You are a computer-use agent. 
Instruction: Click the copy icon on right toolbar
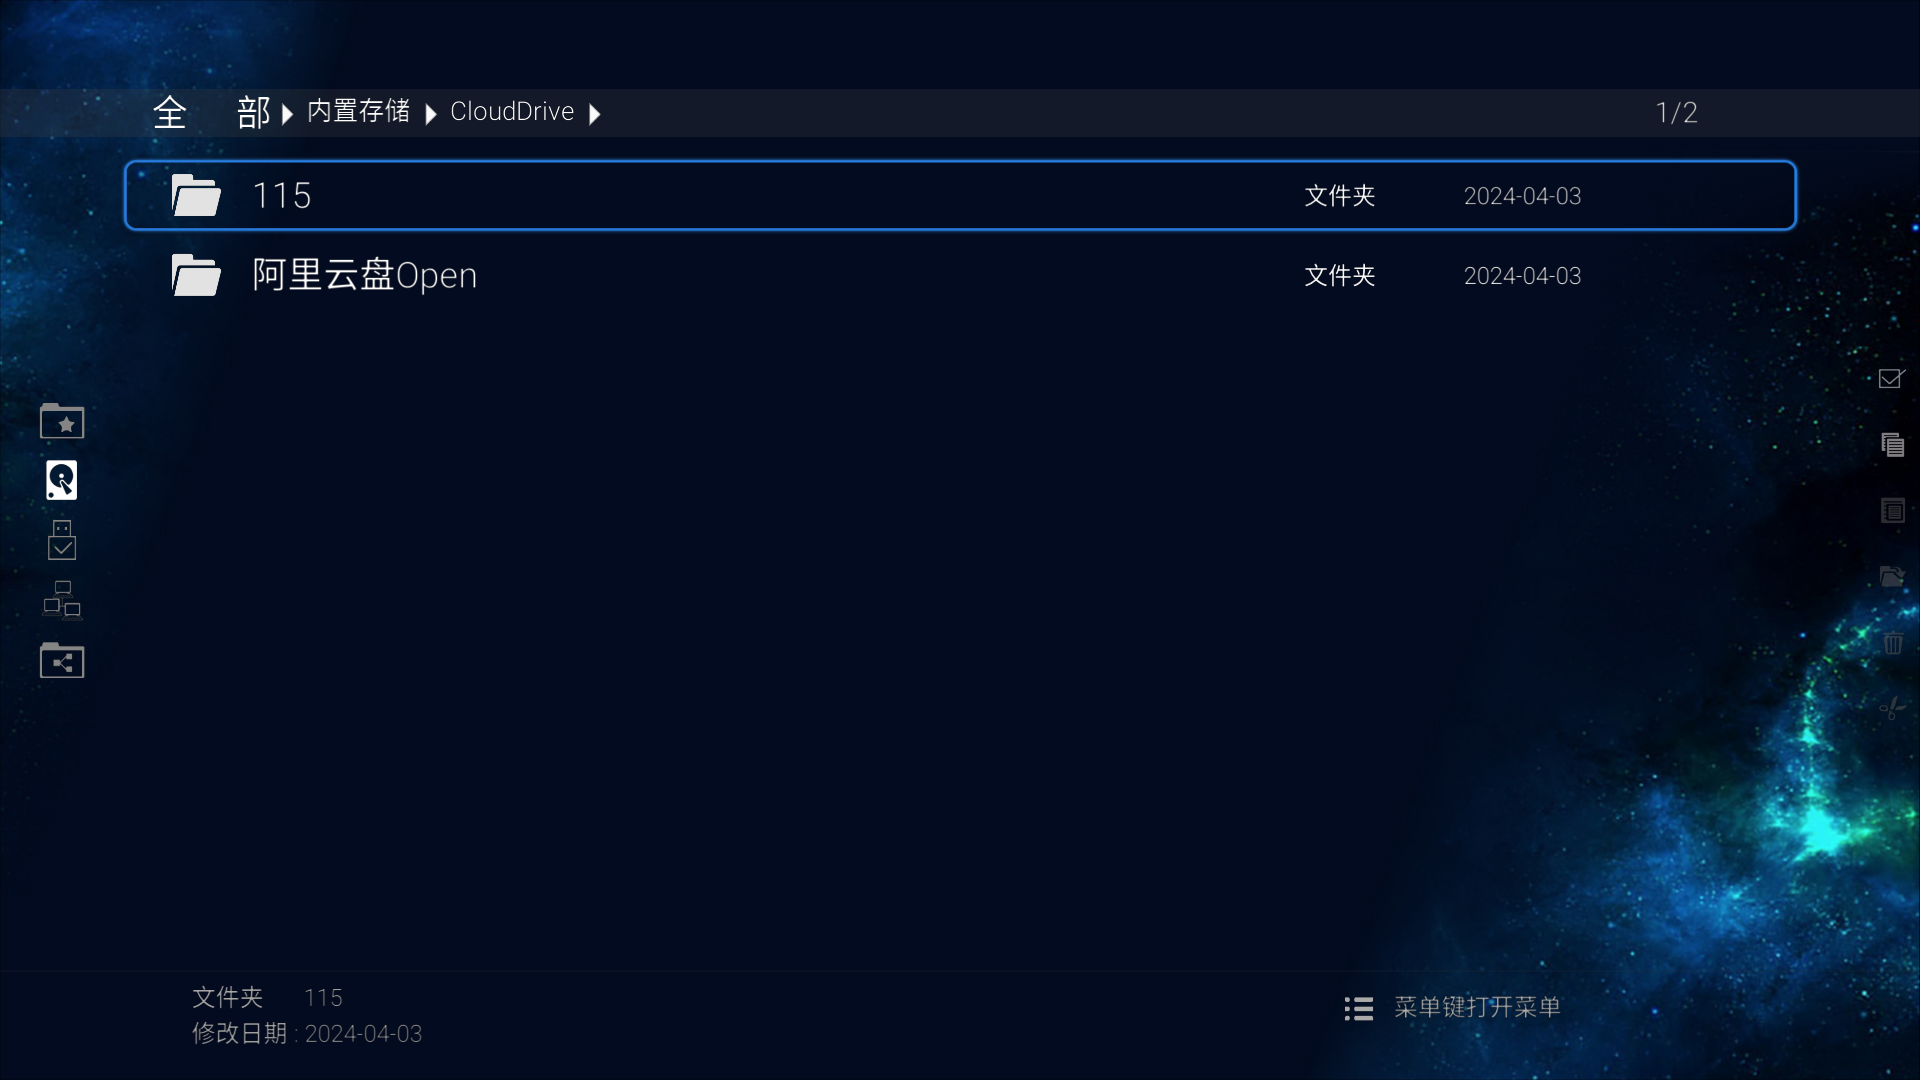1892,444
